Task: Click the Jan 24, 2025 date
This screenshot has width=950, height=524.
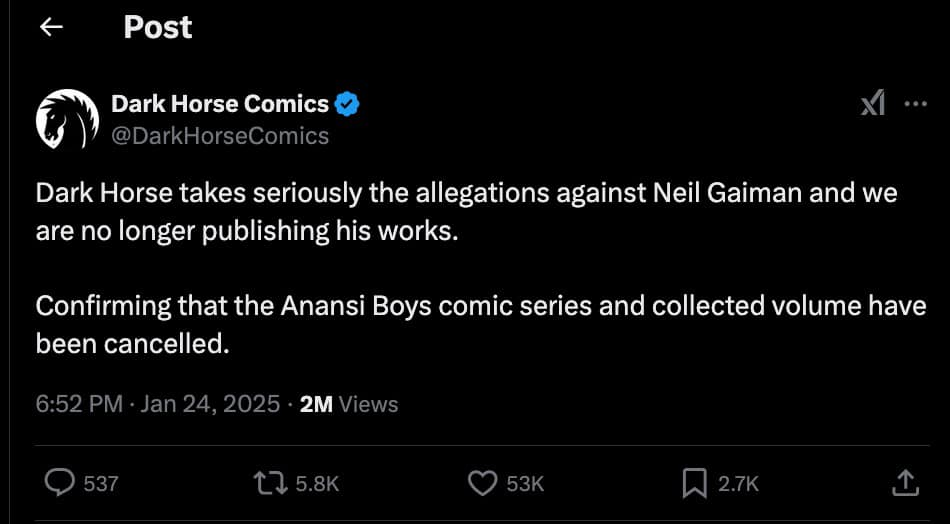Action: [x=210, y=404]
